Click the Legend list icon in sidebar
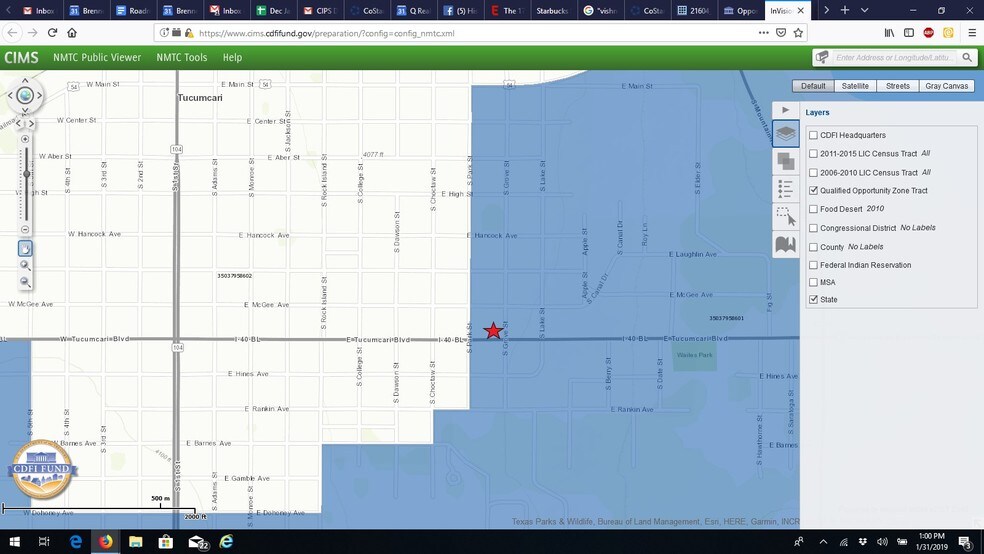The image size is (984, 554). [786, 189]
